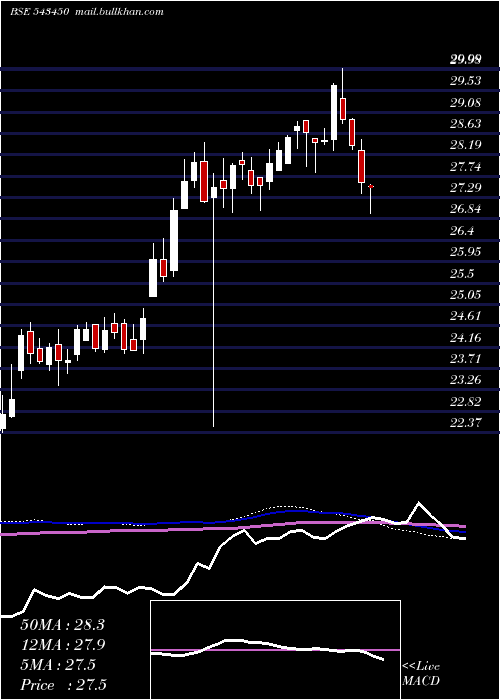Click the BSE 543450 ticker label
Viewport: 500px width, 700px height.
tap(40, 12)
